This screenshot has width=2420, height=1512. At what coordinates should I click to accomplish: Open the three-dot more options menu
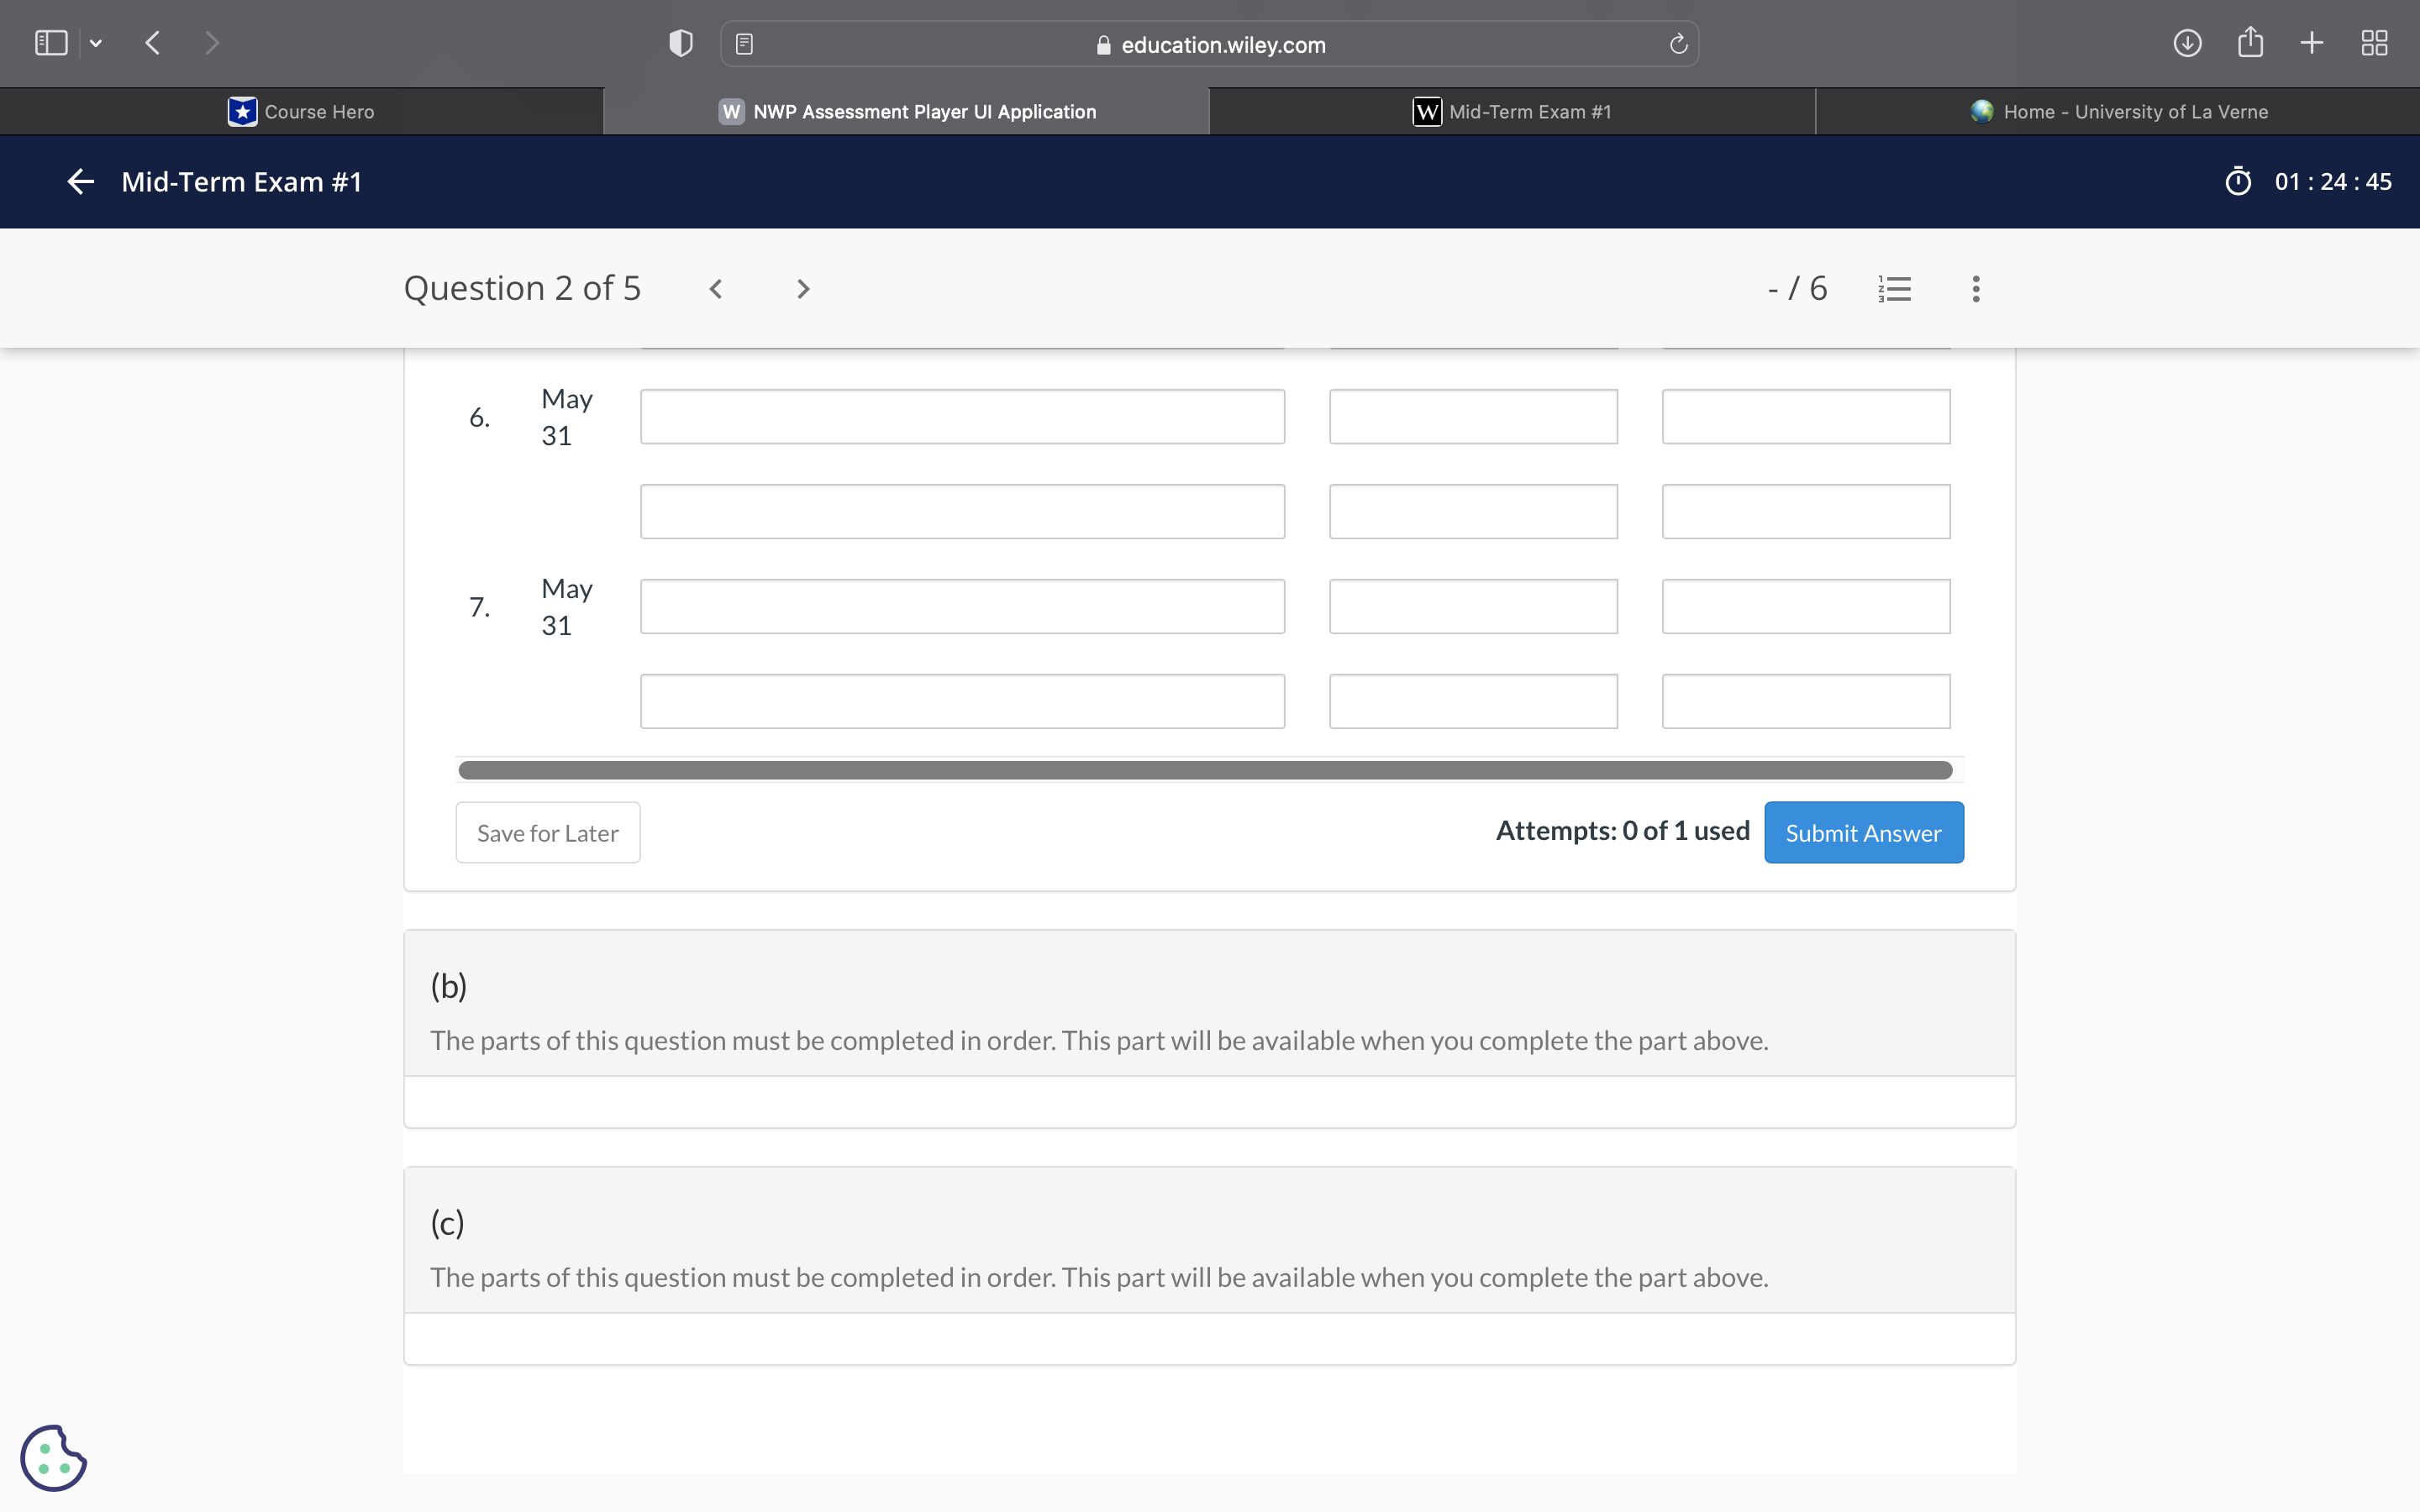point(1975,289)
